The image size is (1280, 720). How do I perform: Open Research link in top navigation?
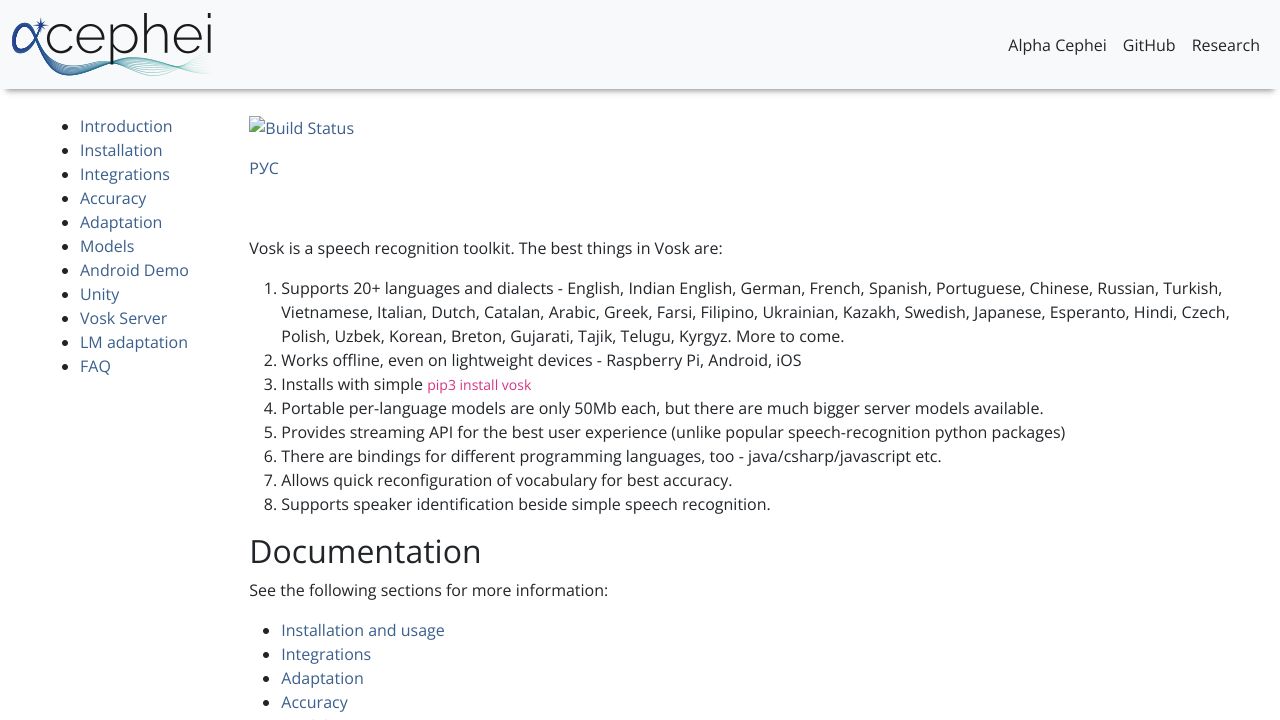point(1225,45)
